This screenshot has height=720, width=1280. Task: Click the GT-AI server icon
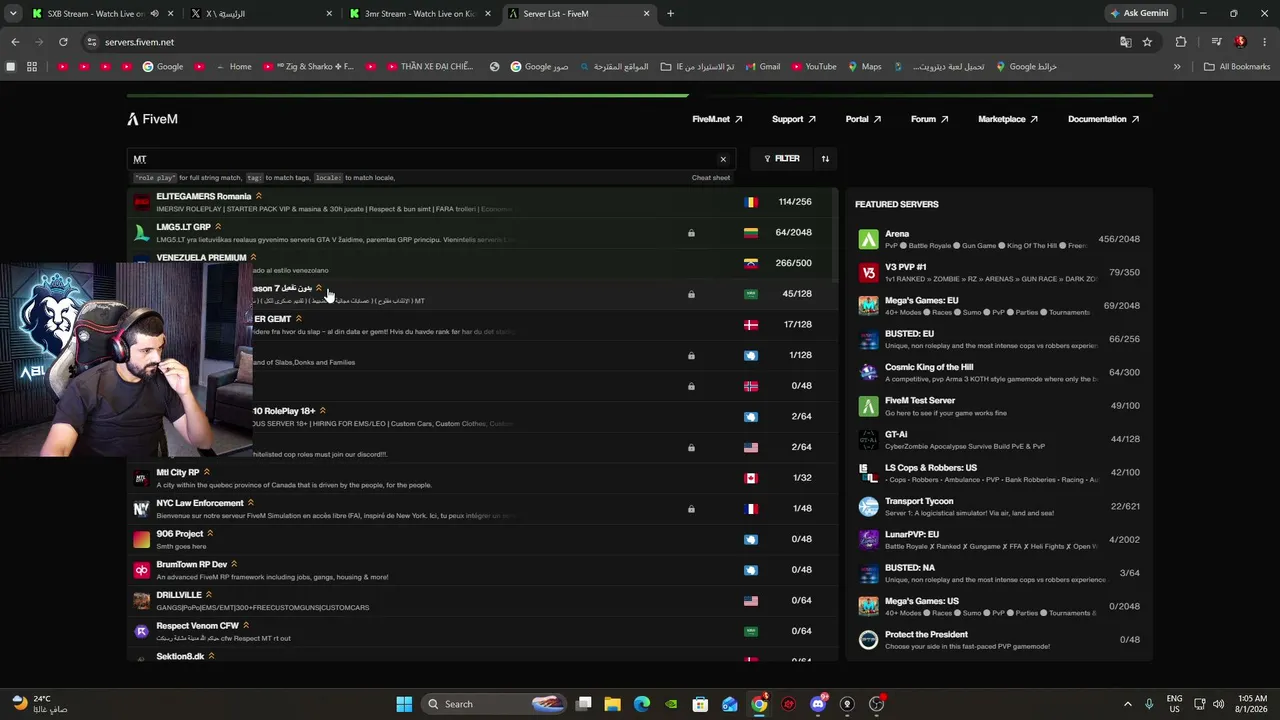tap(868, 439)
